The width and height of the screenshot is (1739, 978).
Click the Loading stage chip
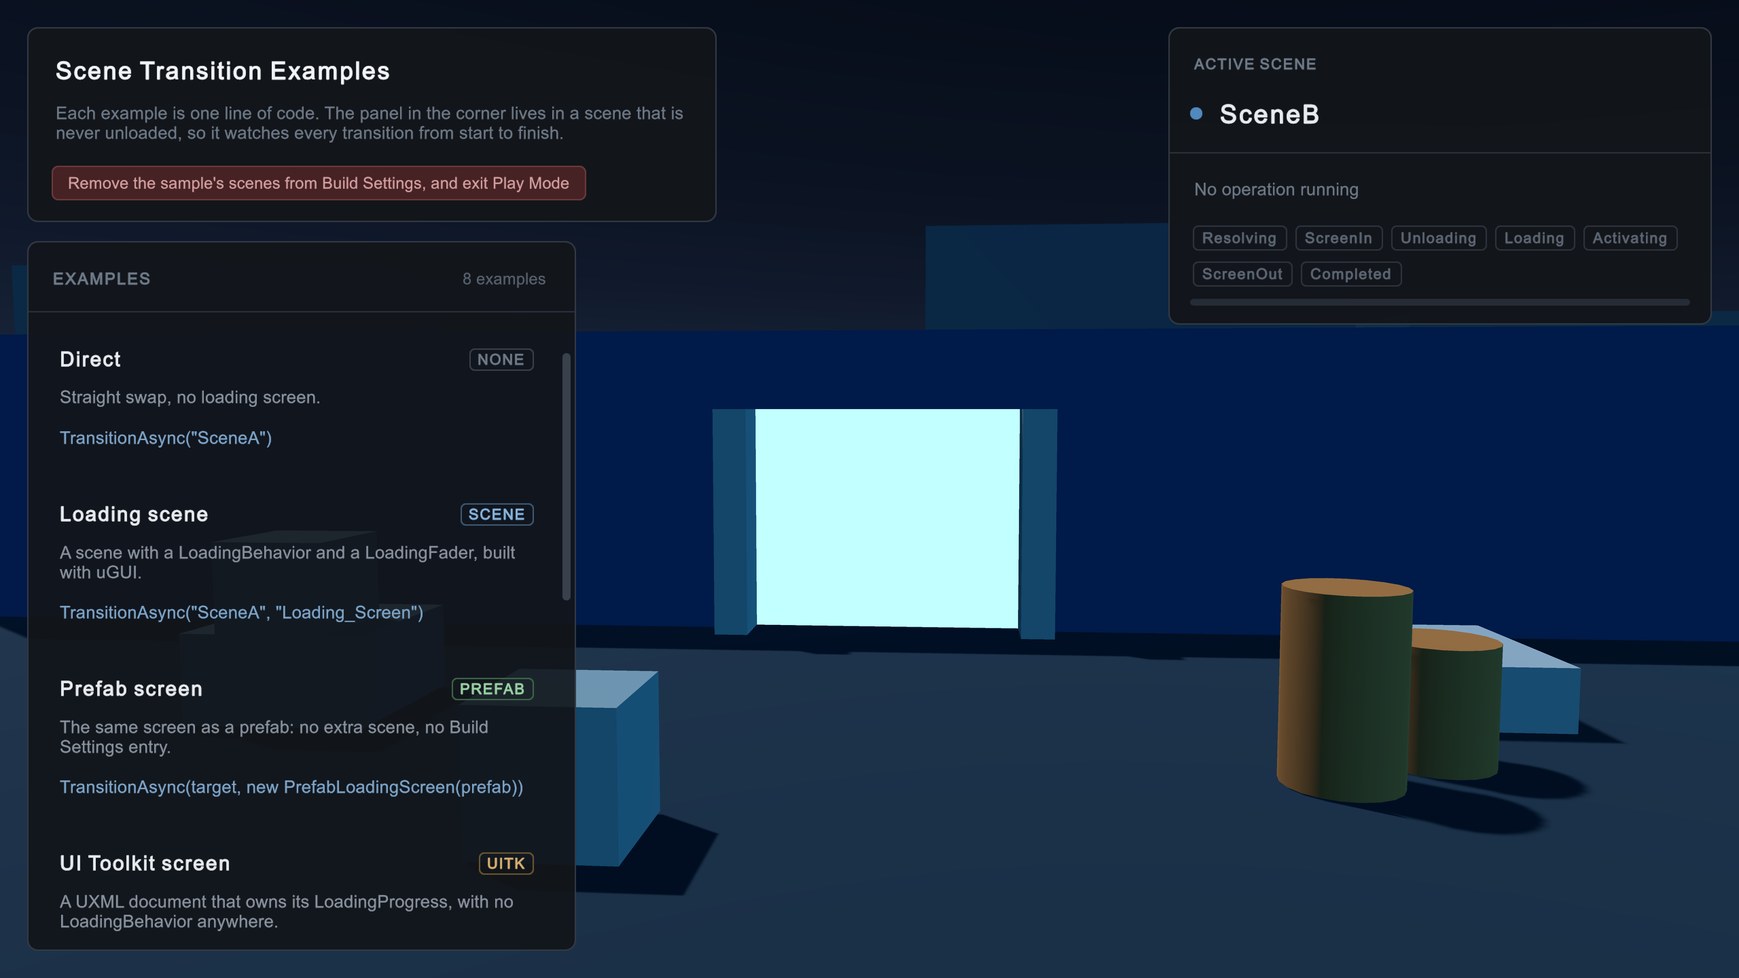click(1534, 238)
